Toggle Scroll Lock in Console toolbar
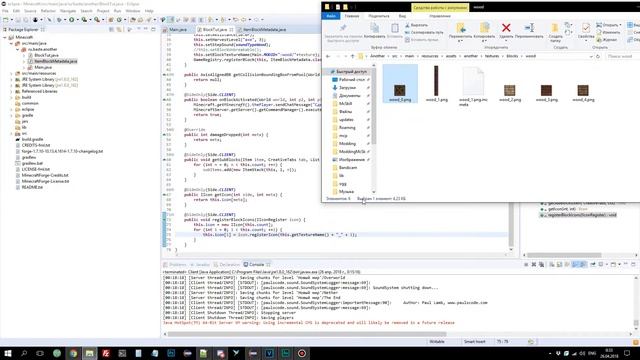Image resolution: width=640 pixels, height=360 pixels. [560, 264]
